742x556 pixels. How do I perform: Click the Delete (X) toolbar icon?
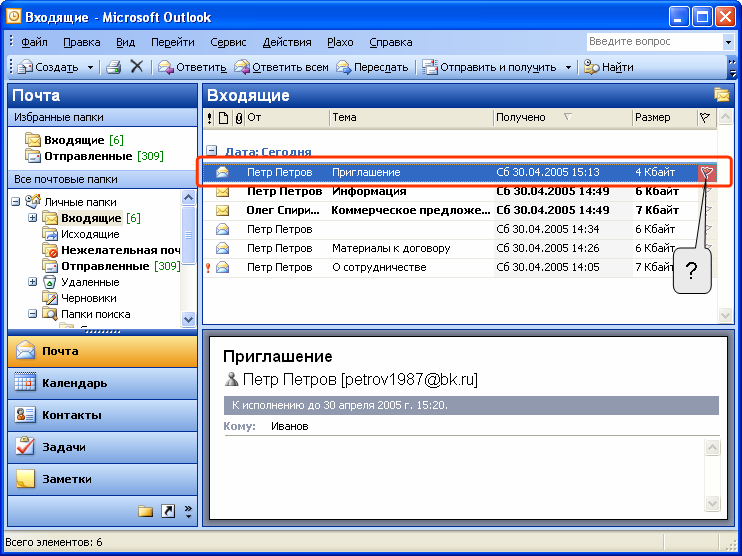(x=137, y=67)
